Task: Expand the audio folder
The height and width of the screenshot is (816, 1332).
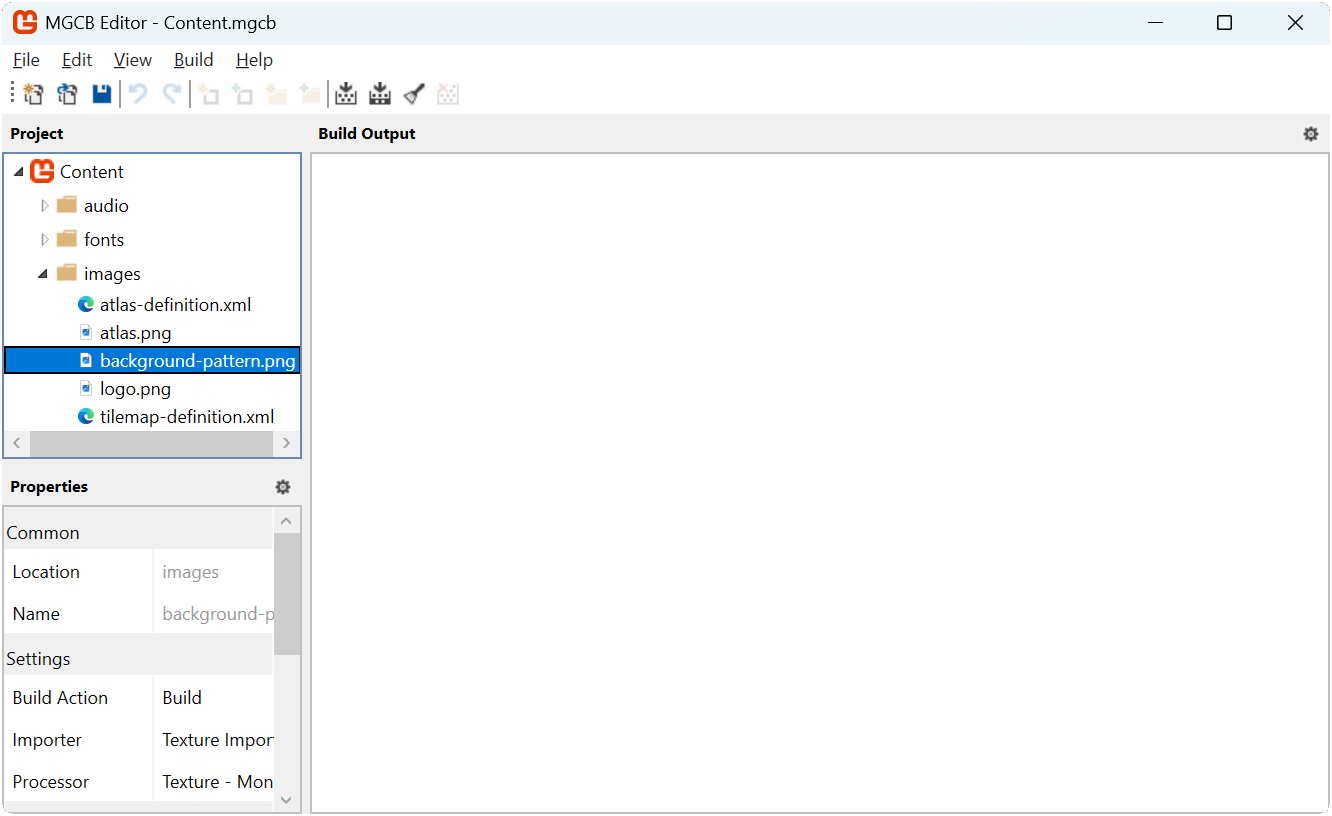Action: coord(44,205)
